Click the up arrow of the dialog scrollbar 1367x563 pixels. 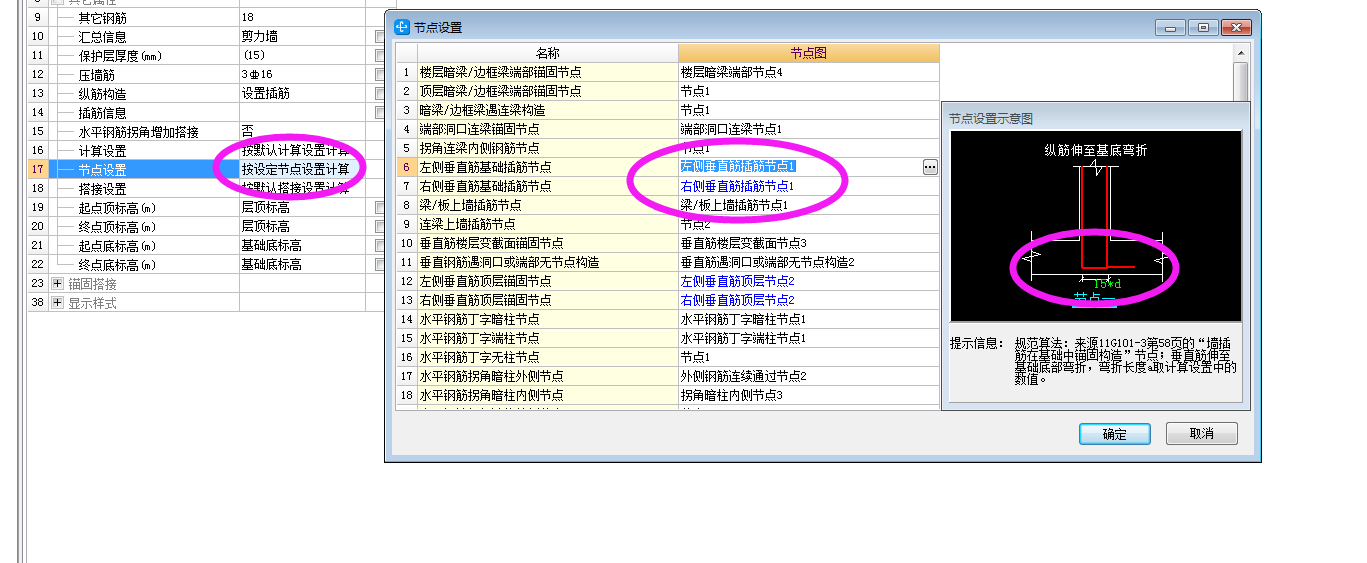tap(1240, 53)
